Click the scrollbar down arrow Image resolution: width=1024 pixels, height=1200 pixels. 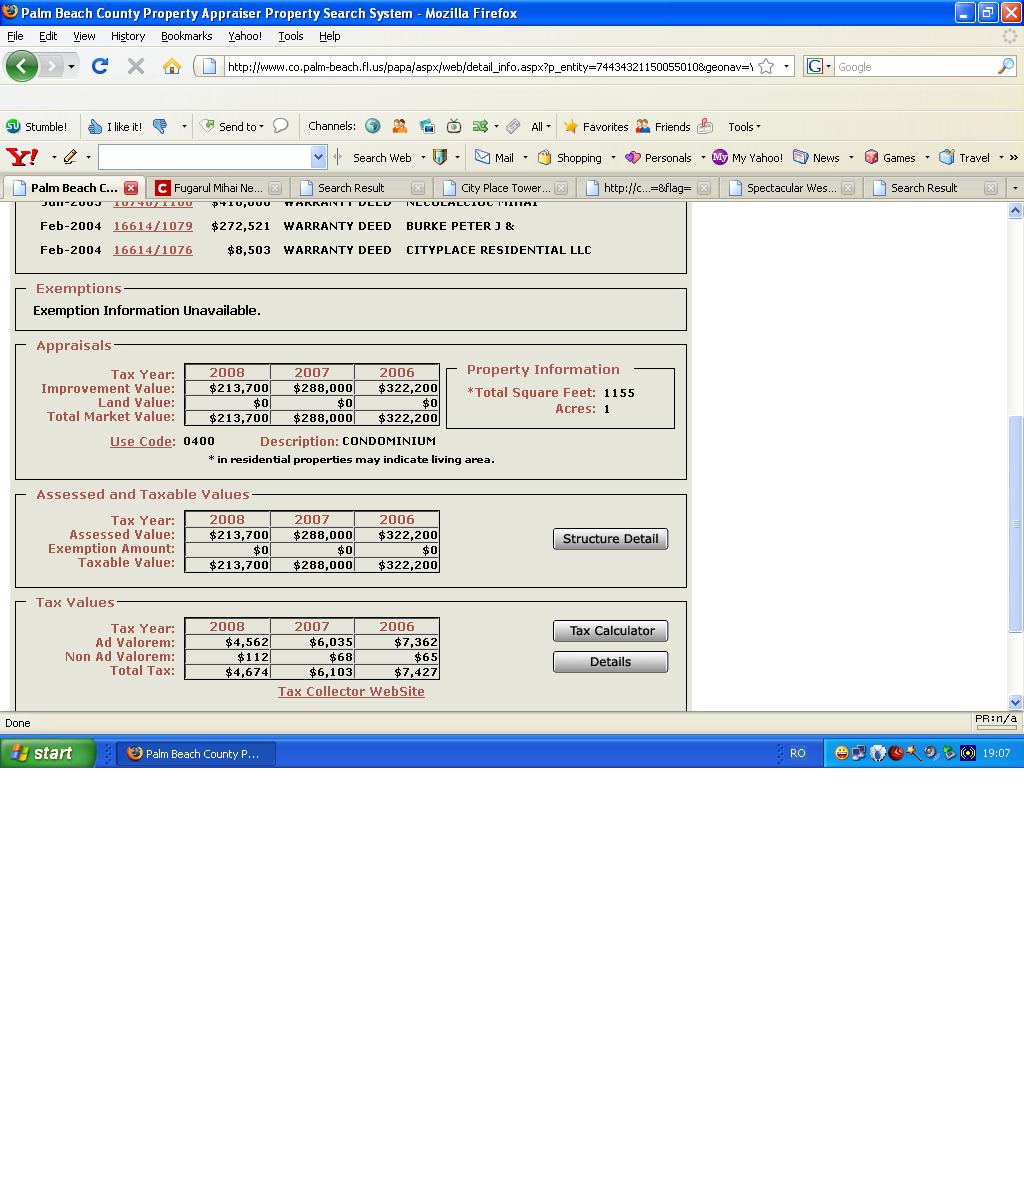click(1016, 703)
